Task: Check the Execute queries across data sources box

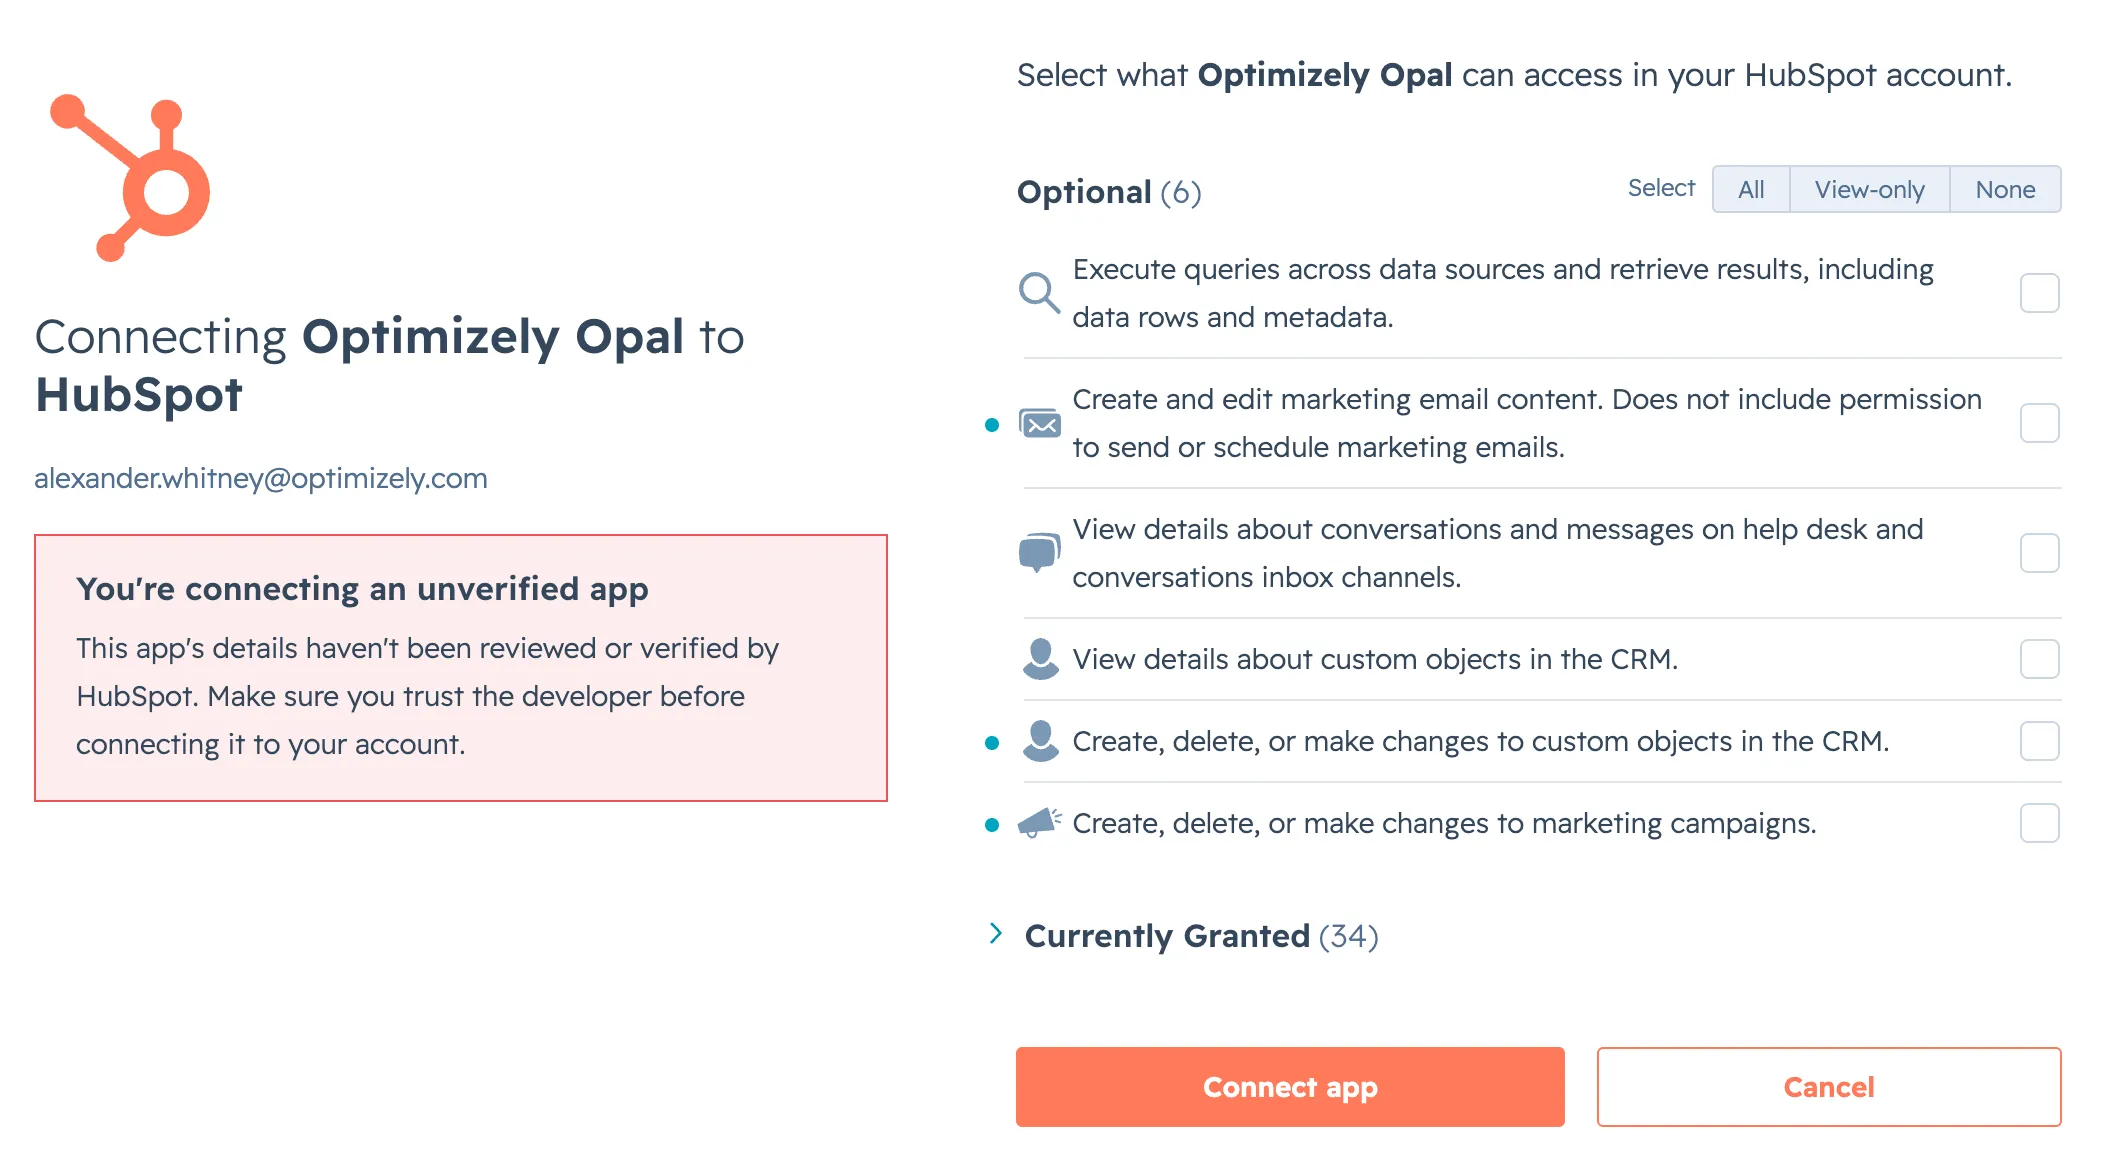Action: pos(2039,293)
